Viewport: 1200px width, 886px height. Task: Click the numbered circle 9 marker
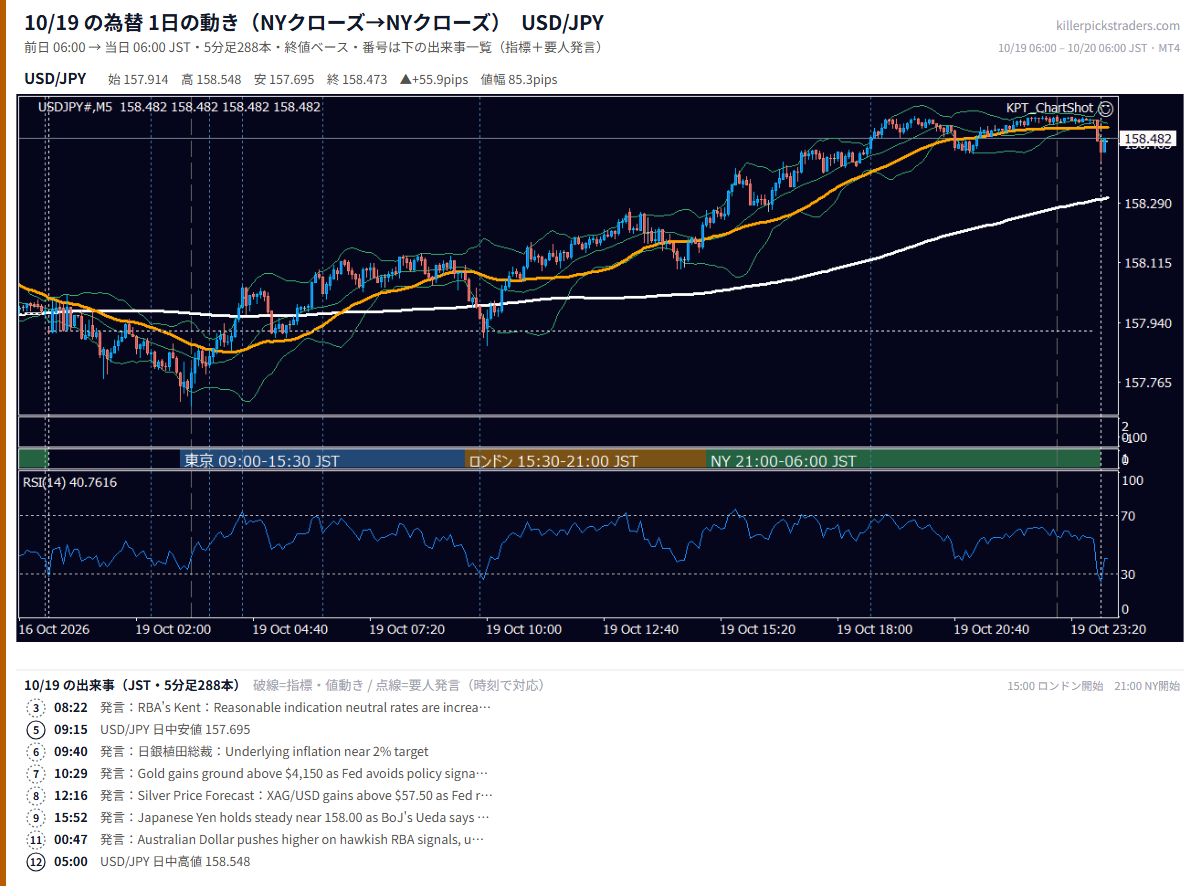click(37, 818)
